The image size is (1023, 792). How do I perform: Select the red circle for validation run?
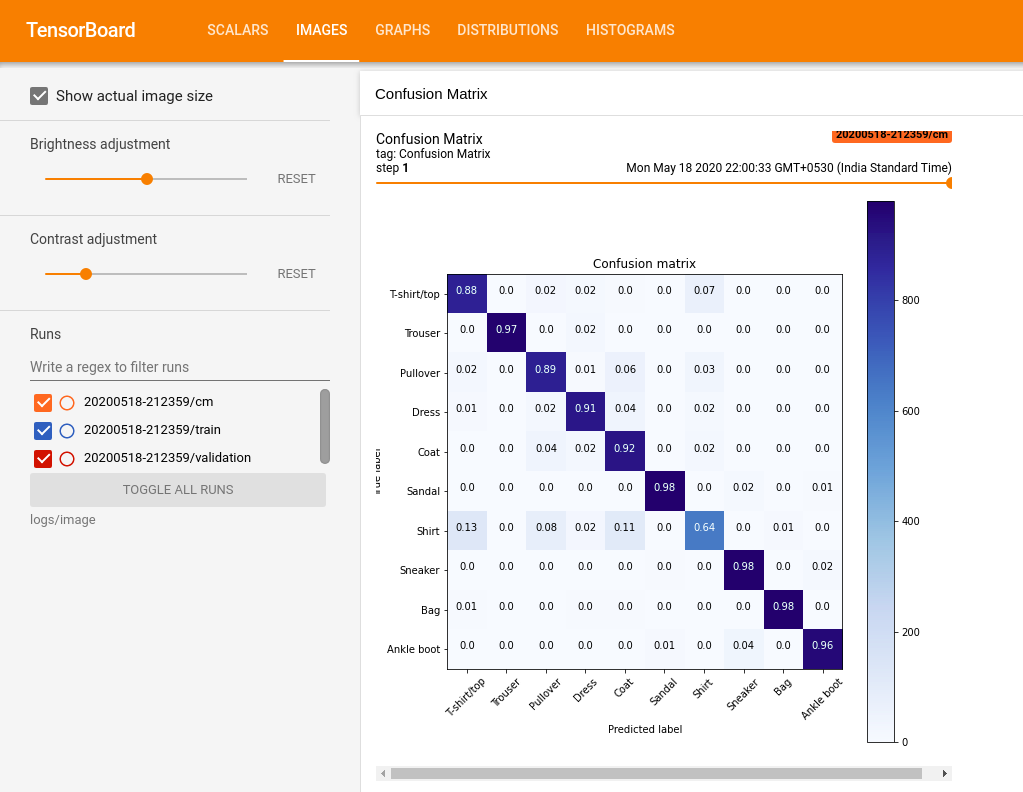click(x=67, y=459)
